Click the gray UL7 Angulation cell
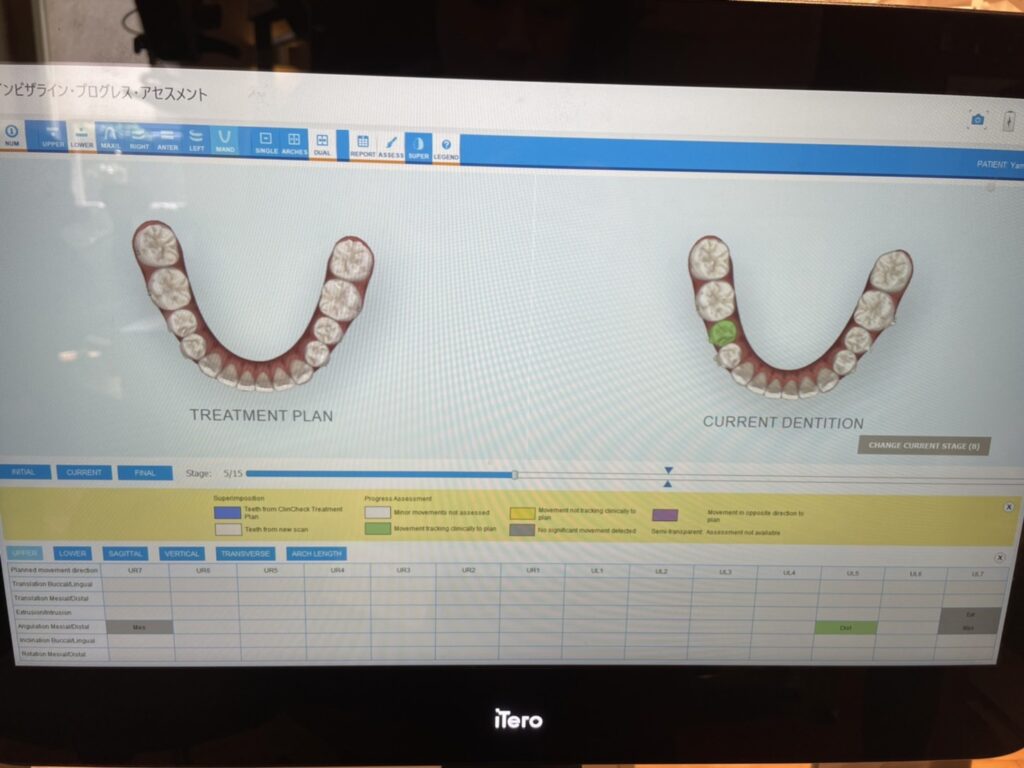The height and width of the screenshot is (768, 1024). (x=968, y=628)
